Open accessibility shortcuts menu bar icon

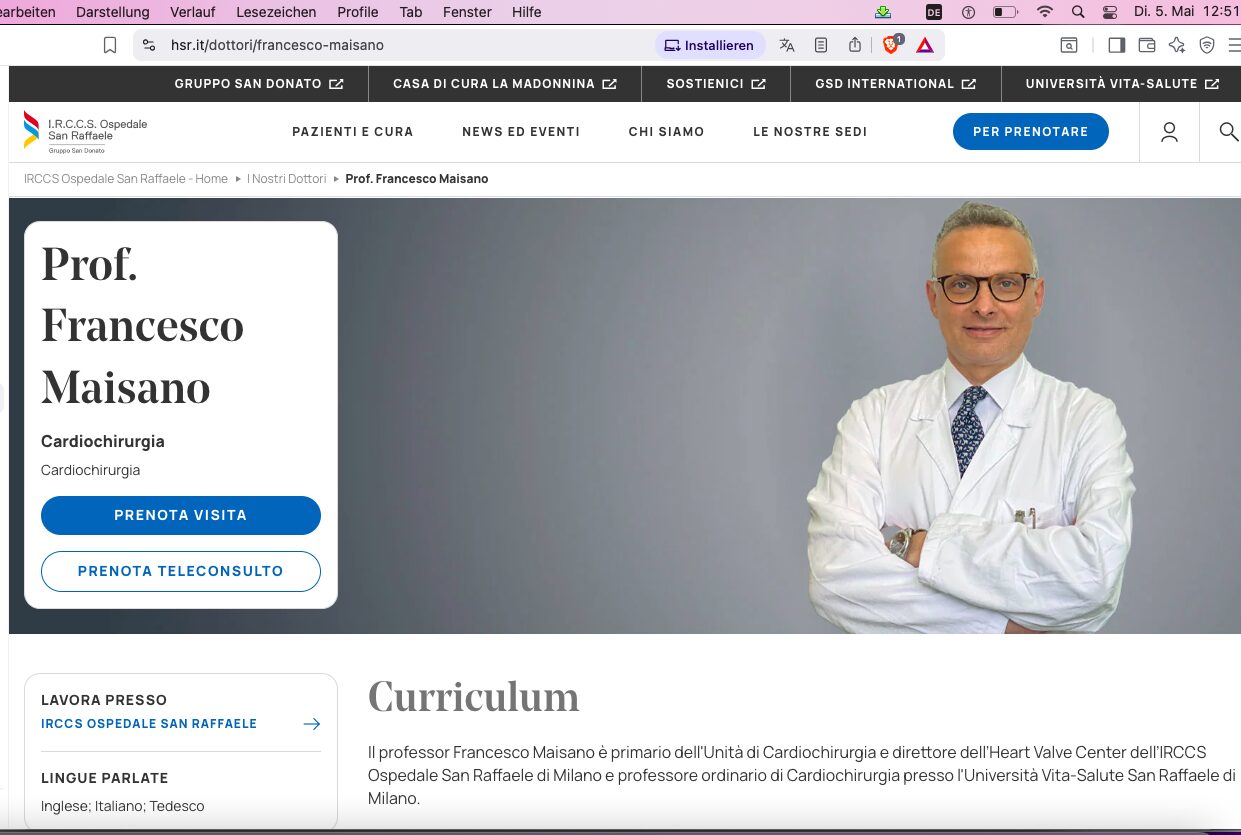pyautogui.click(x=968, y=12)
